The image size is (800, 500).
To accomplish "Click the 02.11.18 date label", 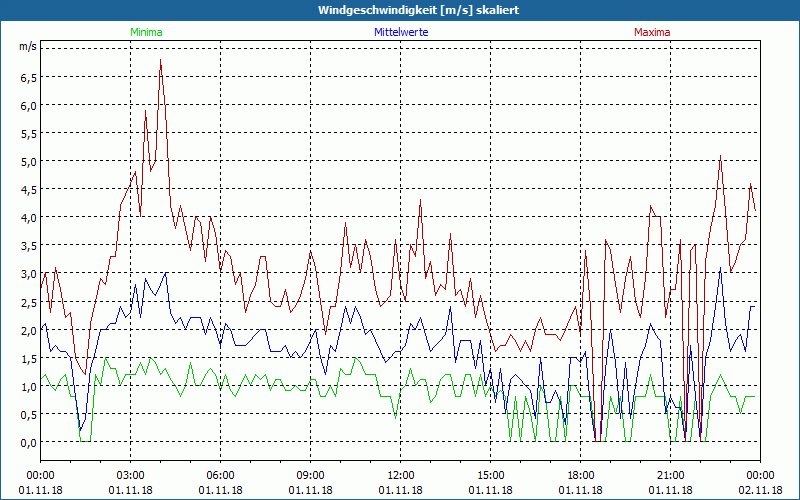I will (x=760, y=490).
